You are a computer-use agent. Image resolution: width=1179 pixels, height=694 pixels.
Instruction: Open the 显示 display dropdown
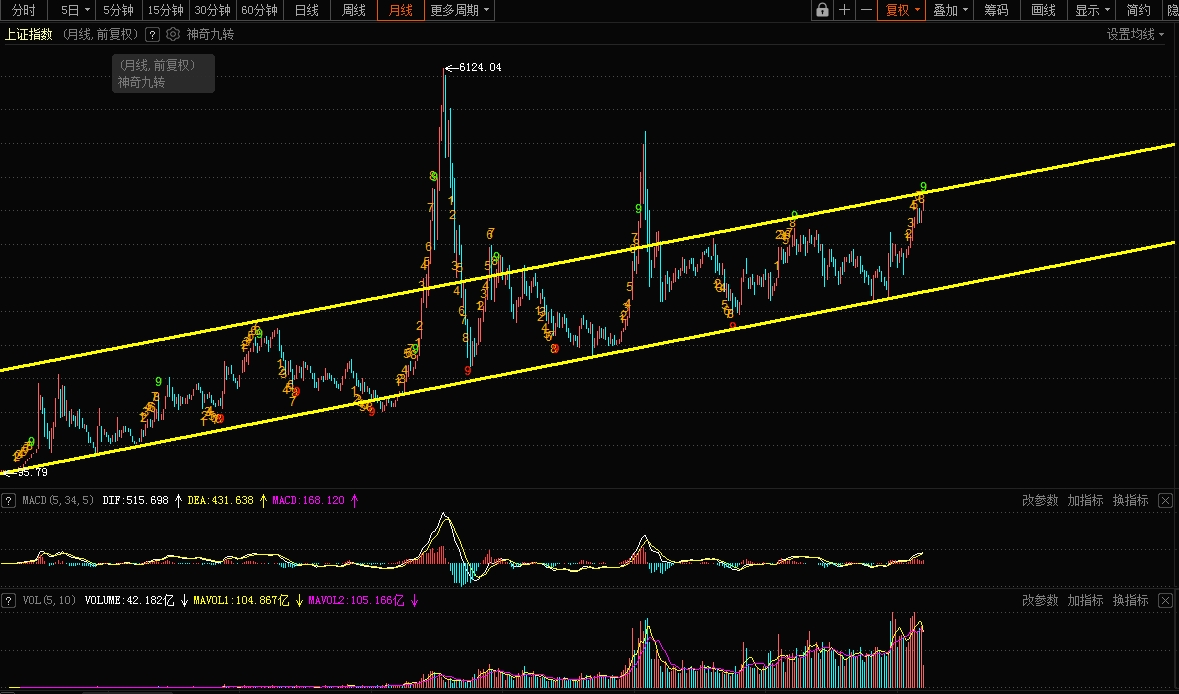[x=1092, y=10]
